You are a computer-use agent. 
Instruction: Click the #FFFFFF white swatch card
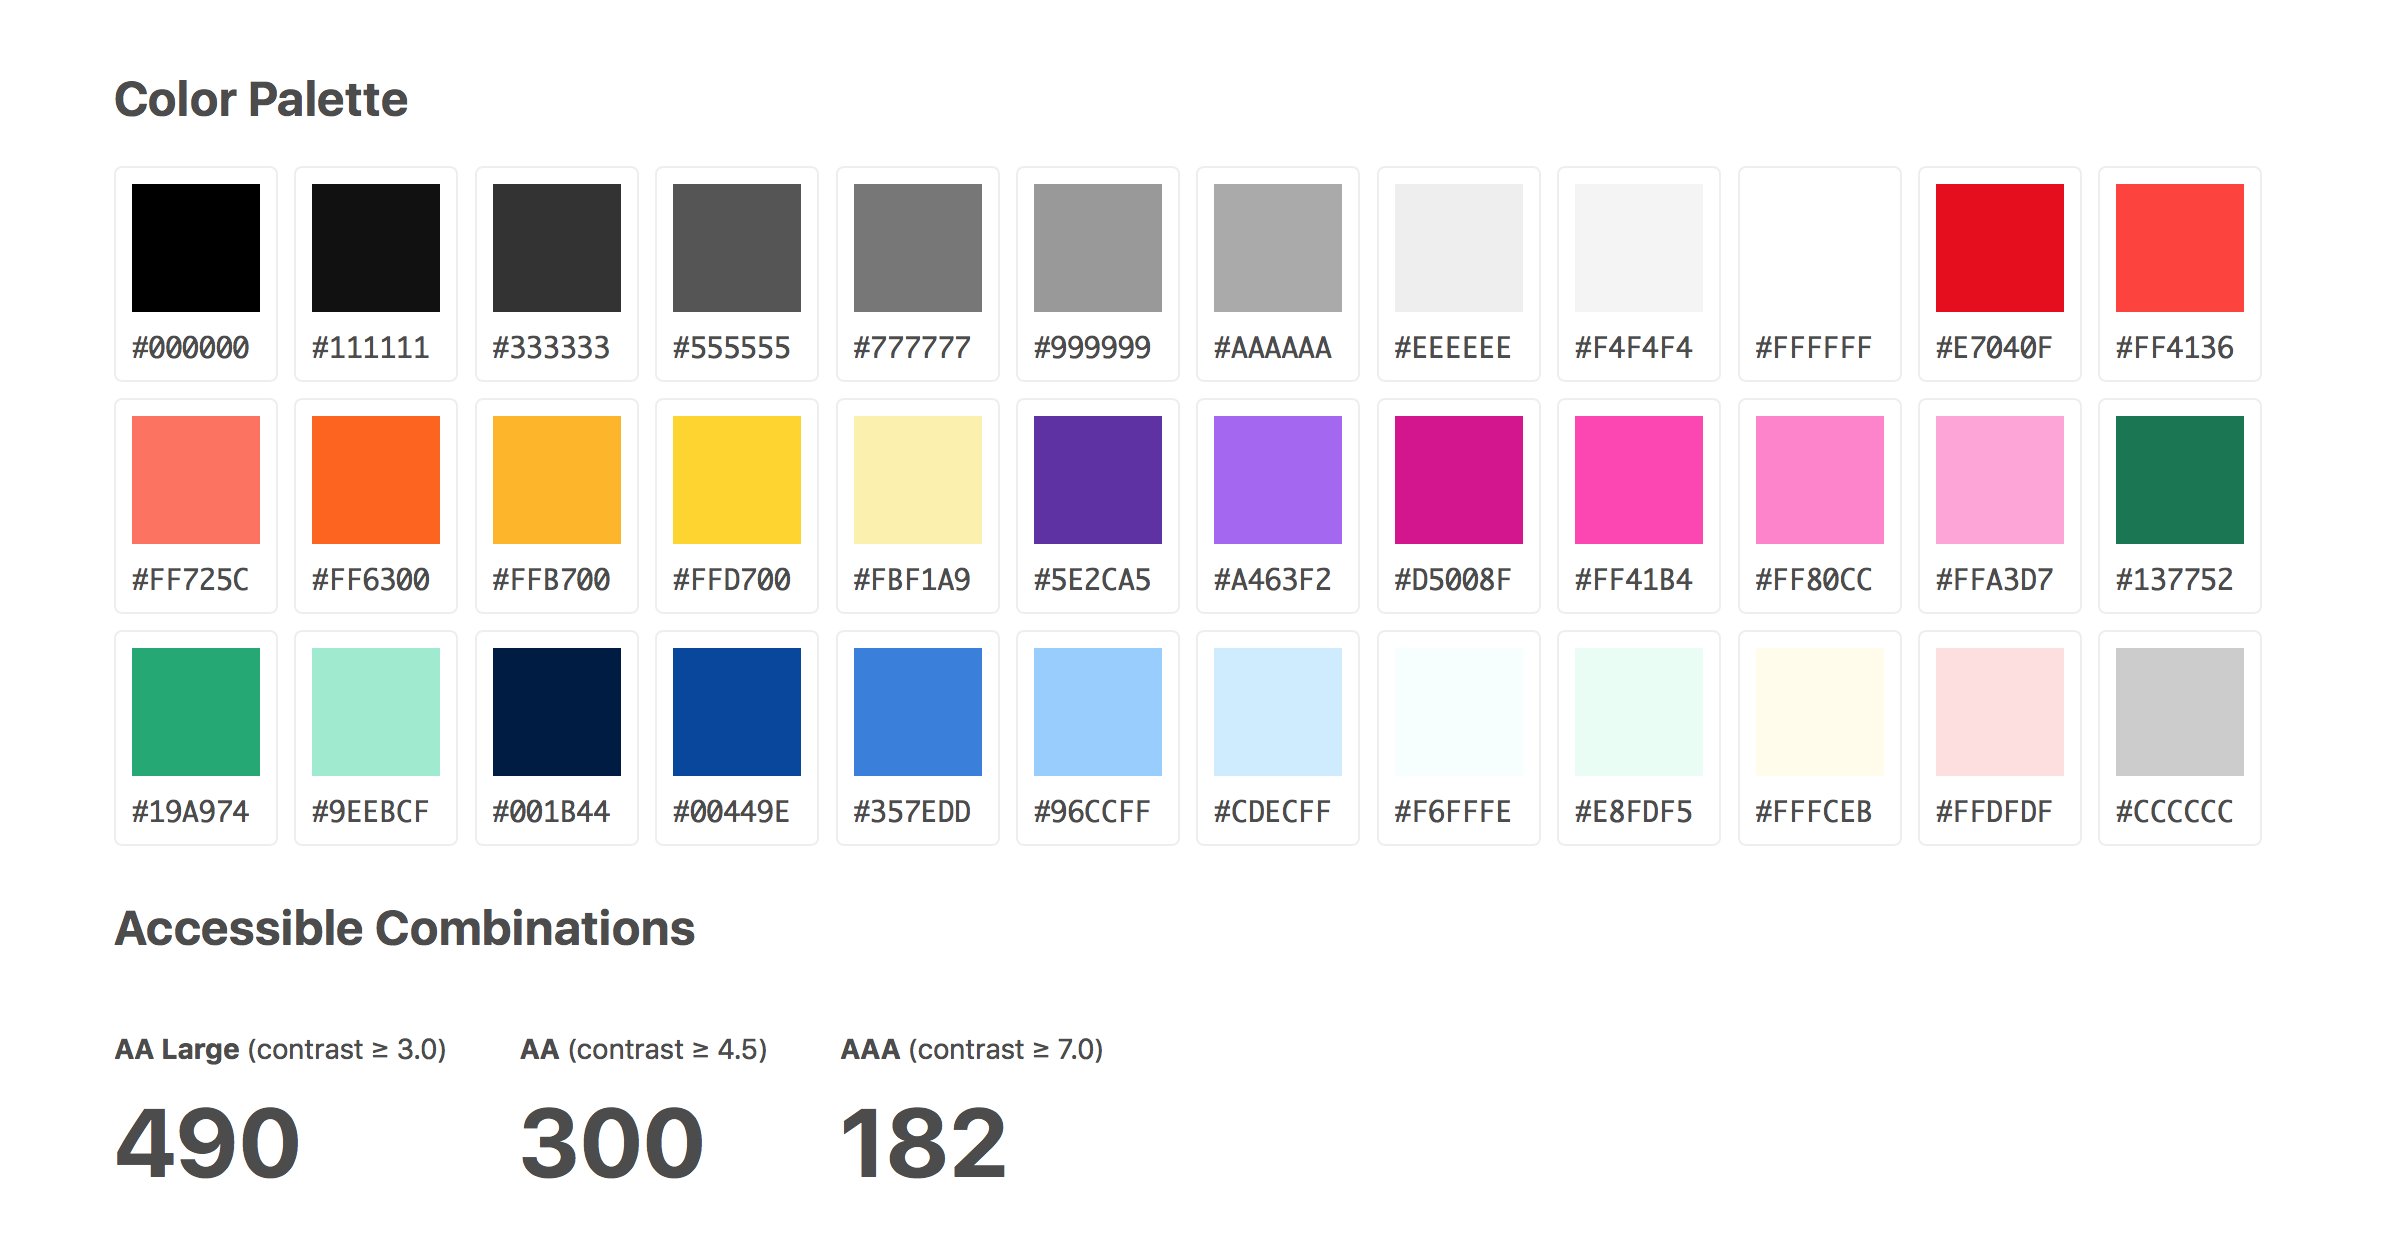point(1819,273)
